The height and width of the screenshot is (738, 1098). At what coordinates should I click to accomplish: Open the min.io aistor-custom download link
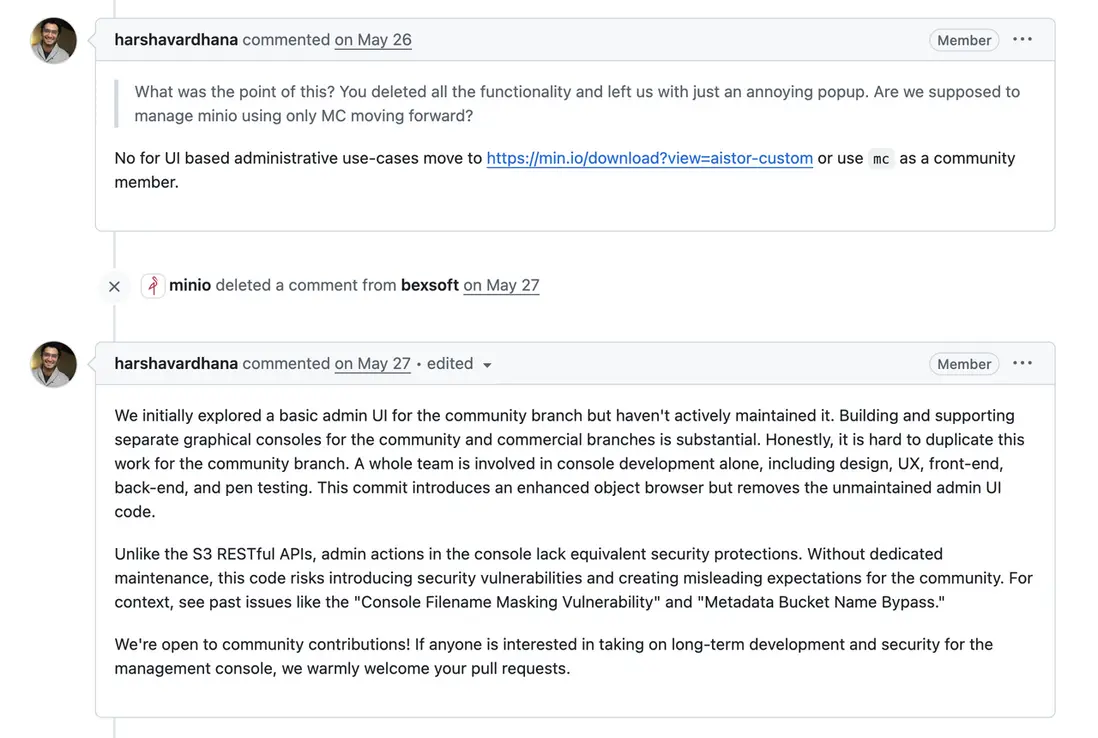coord(649,158)
